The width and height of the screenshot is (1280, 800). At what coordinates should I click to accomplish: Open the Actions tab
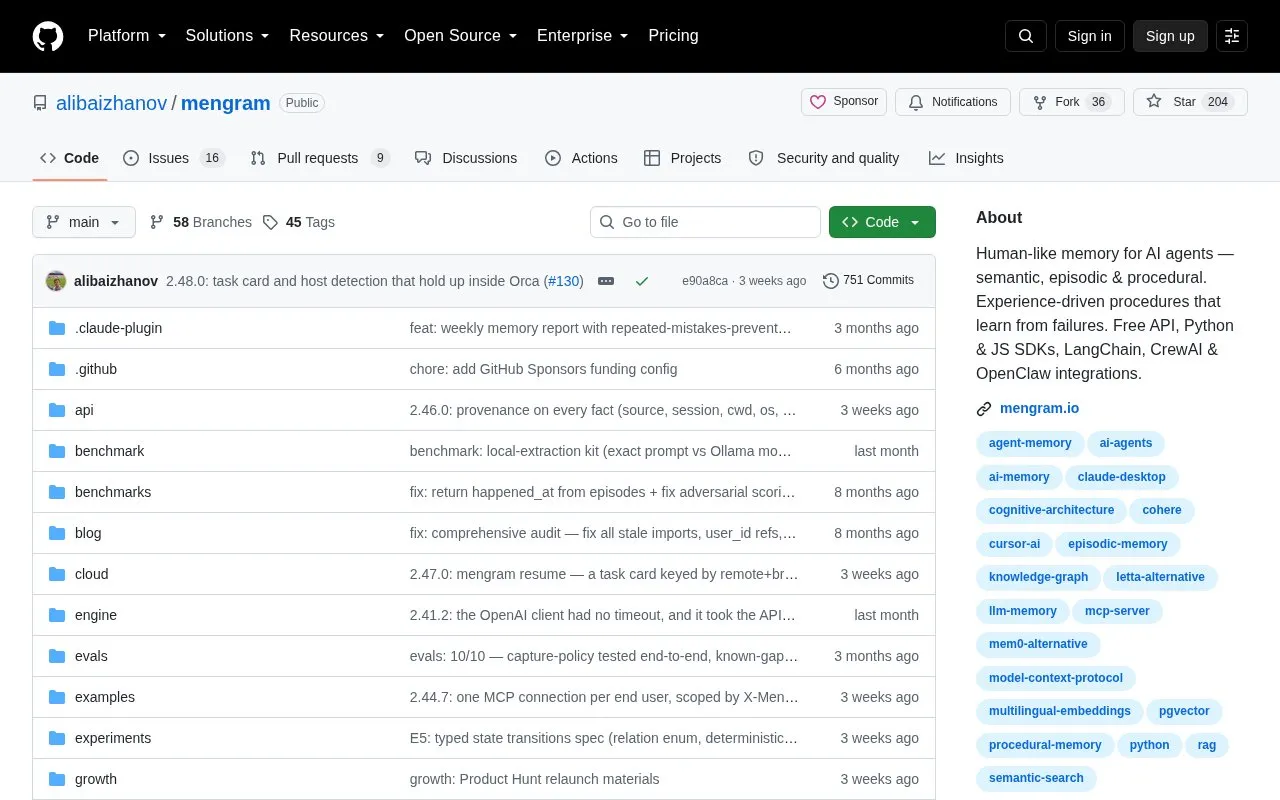click(x=581, y=158)
